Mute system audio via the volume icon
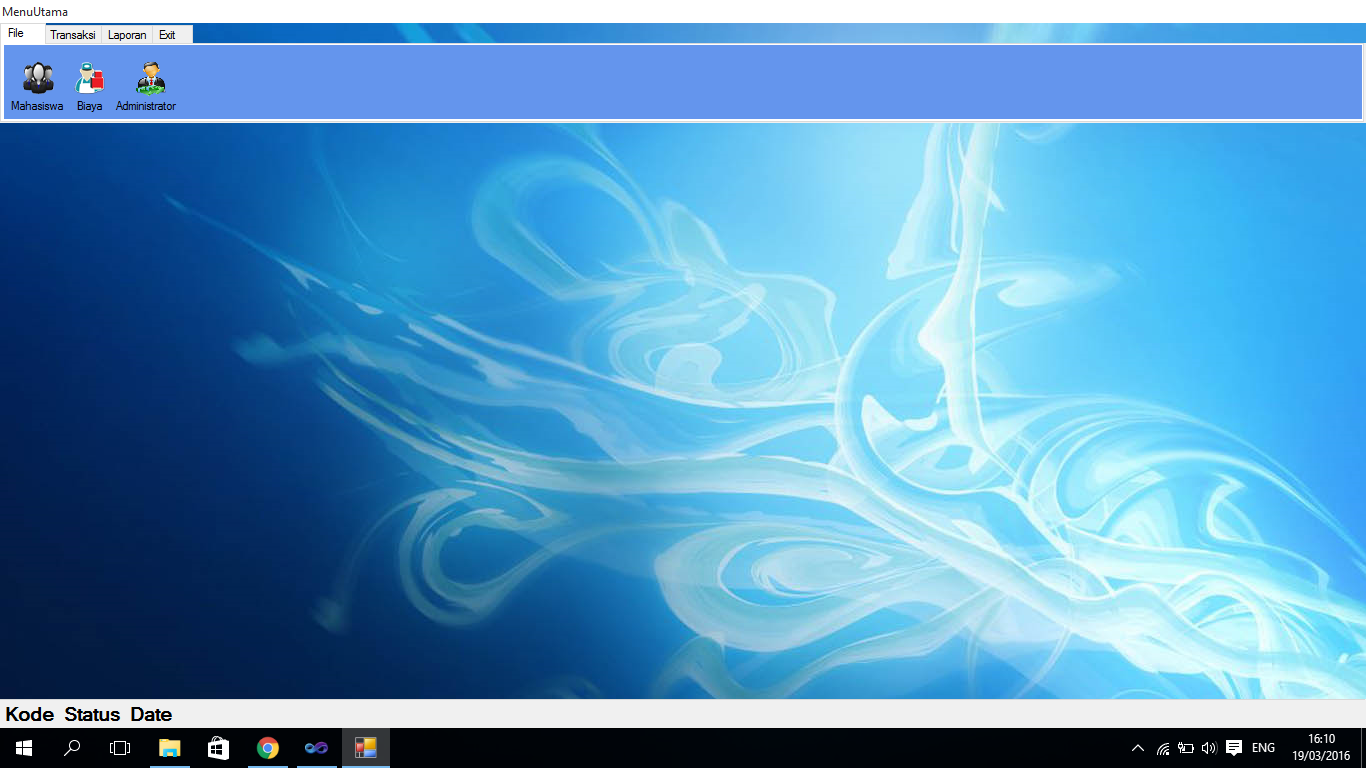The image size is (1366, 768). (x=1209, y=747)
